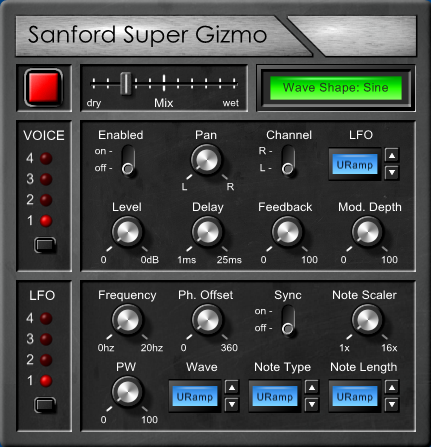Click the Wave URamp display box

click(x=195, y=396)
